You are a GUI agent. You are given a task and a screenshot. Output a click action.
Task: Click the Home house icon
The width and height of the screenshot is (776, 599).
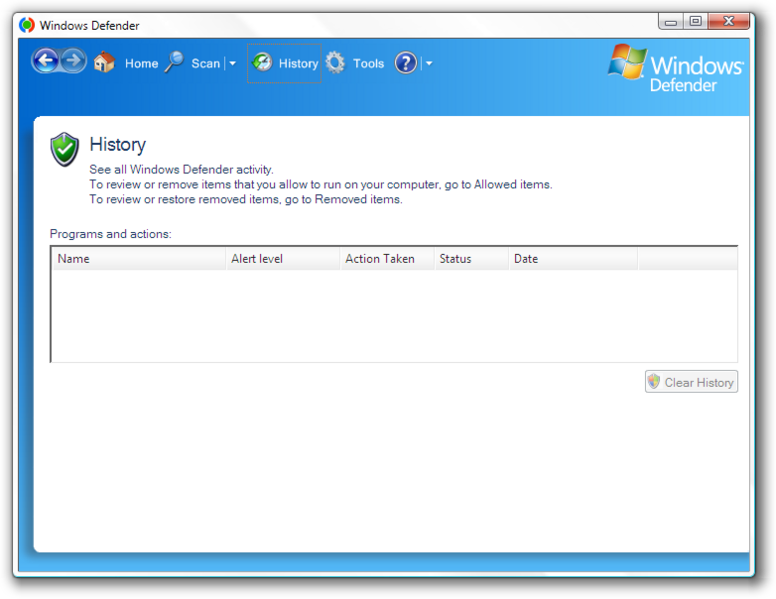coord(104,62)
